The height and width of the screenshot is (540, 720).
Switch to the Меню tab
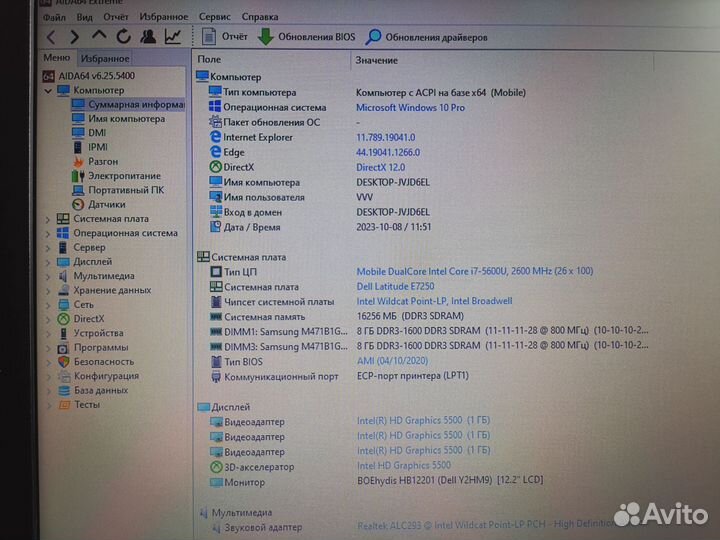point(57,58)
